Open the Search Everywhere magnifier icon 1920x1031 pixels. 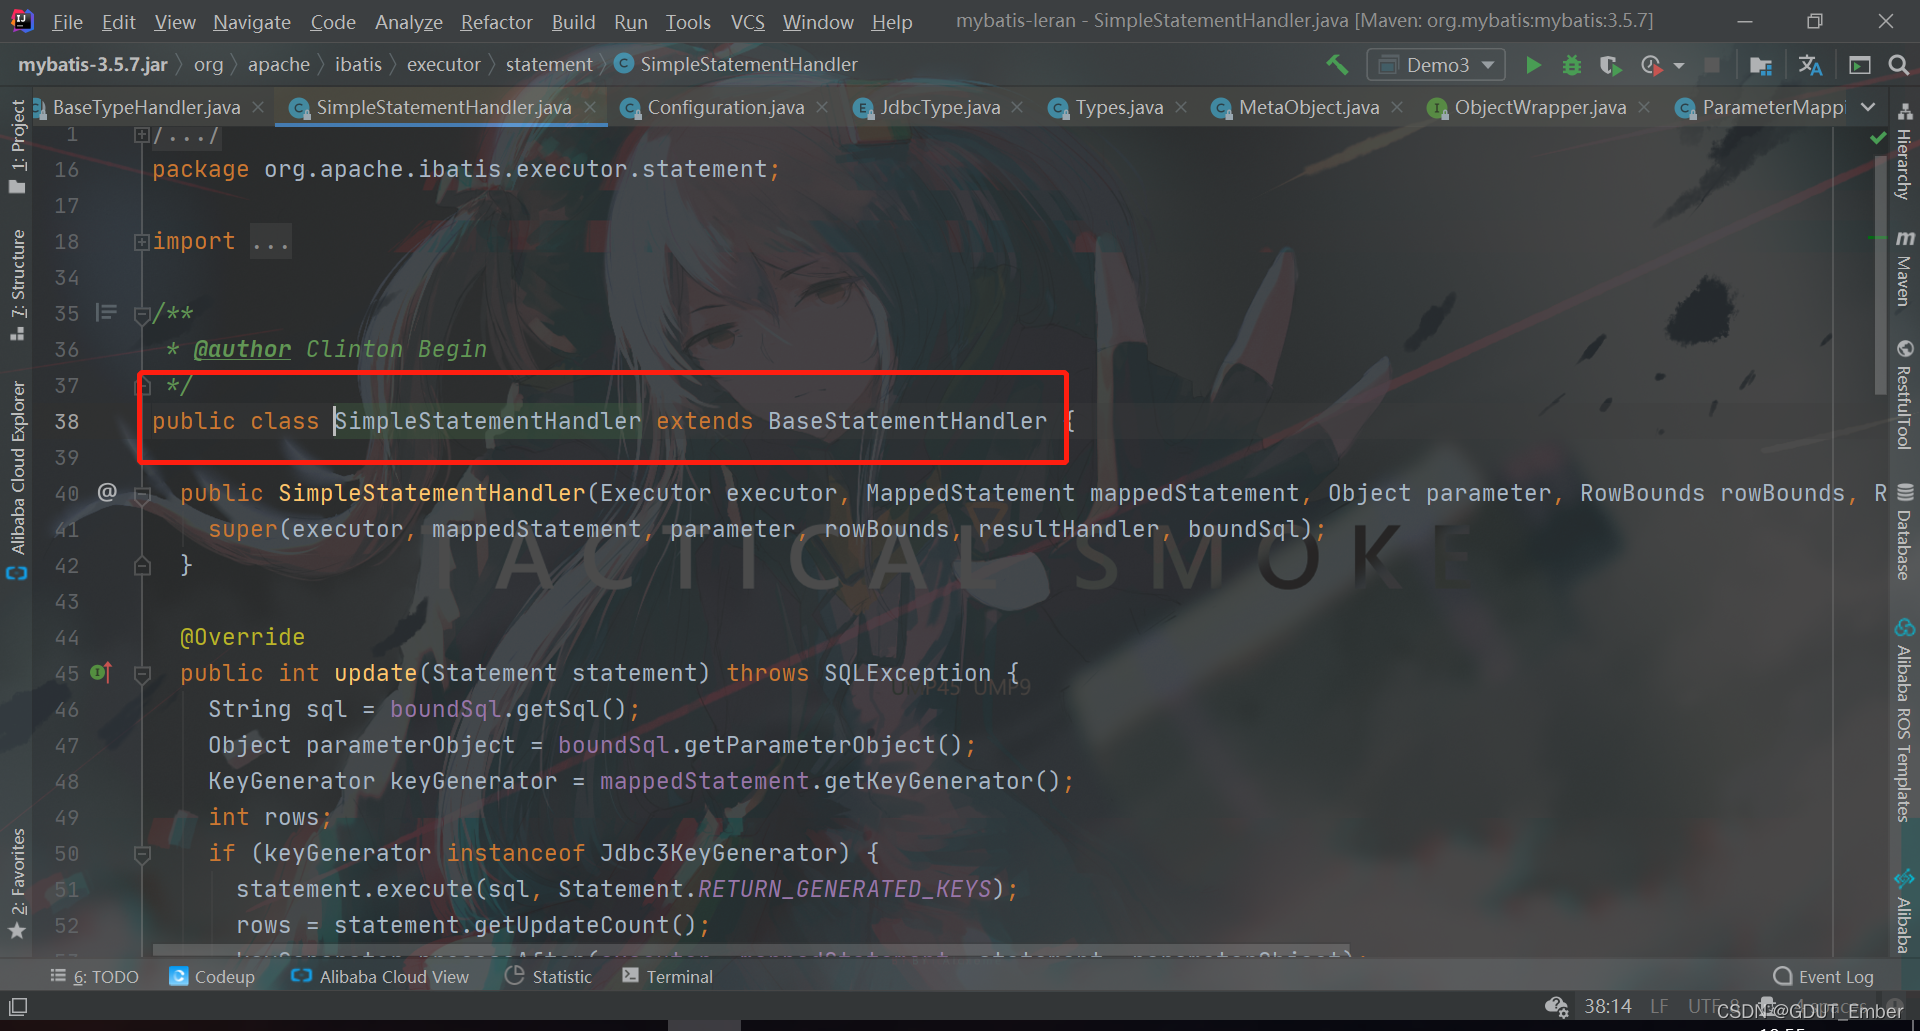click(x=1898, y=65)
